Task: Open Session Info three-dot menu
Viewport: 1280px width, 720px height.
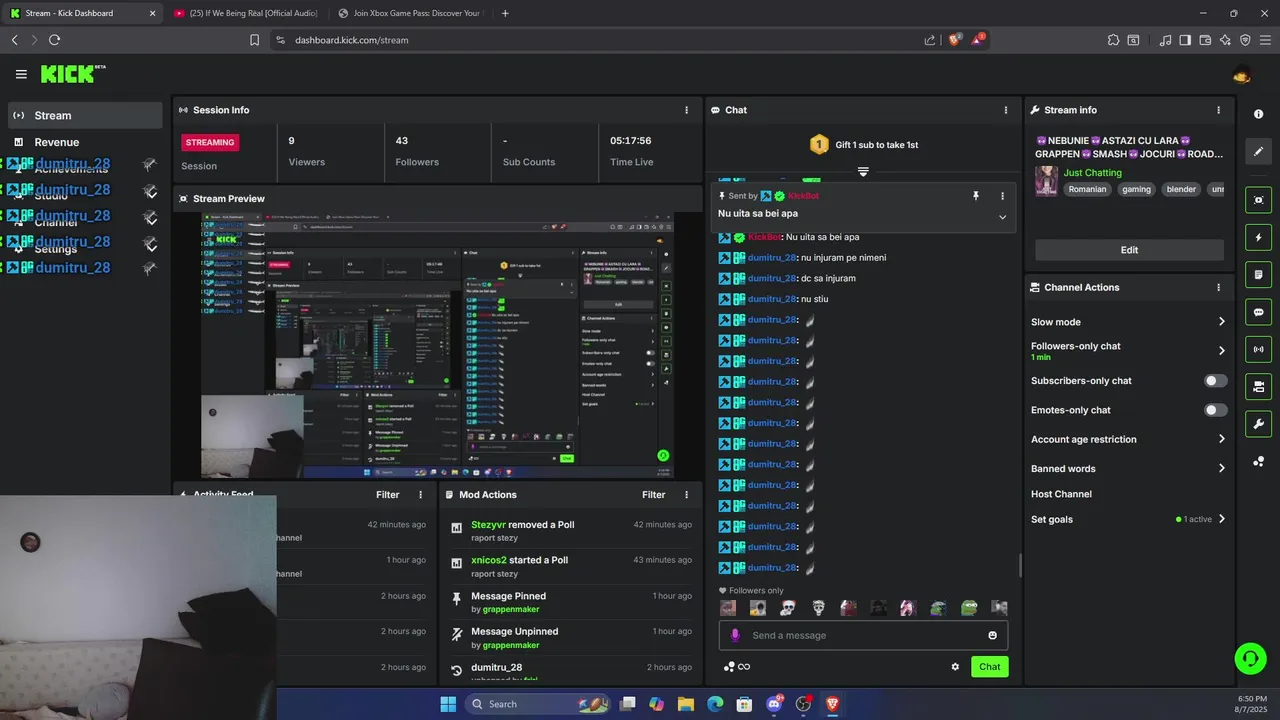Action: coord(686,110)
